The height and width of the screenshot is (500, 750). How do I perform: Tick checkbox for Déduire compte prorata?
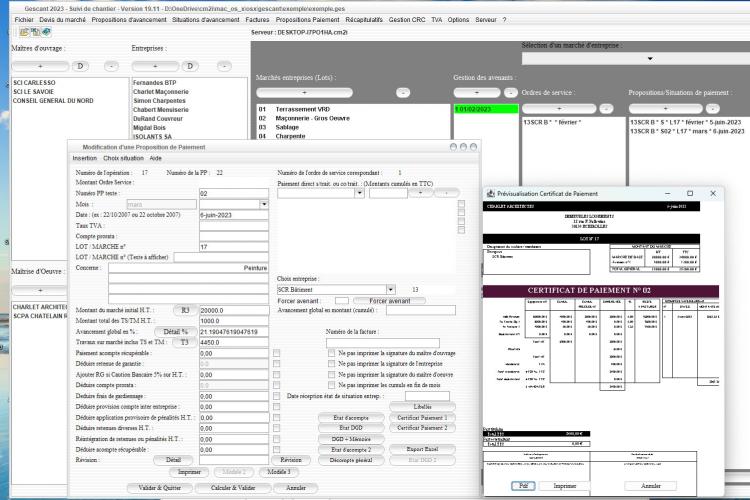(x=276, y=385)
